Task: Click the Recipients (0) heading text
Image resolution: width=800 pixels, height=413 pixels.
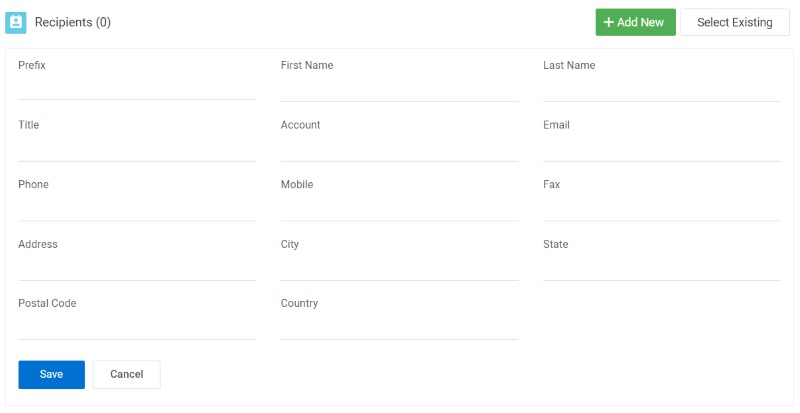Action: pos(72,22)
